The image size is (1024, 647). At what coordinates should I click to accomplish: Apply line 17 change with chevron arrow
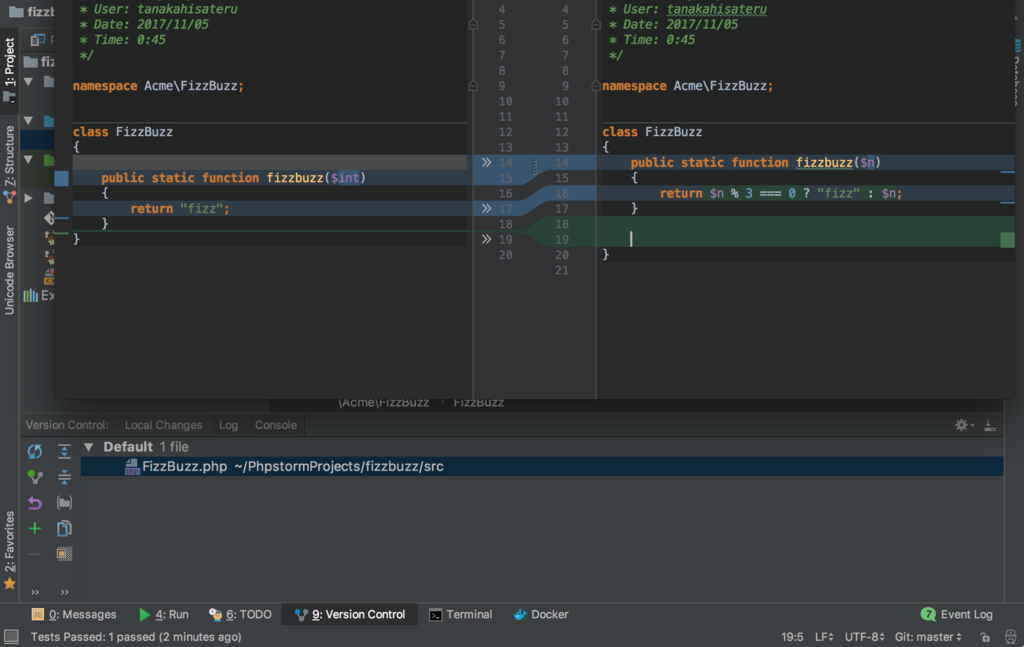coord(487,208)
